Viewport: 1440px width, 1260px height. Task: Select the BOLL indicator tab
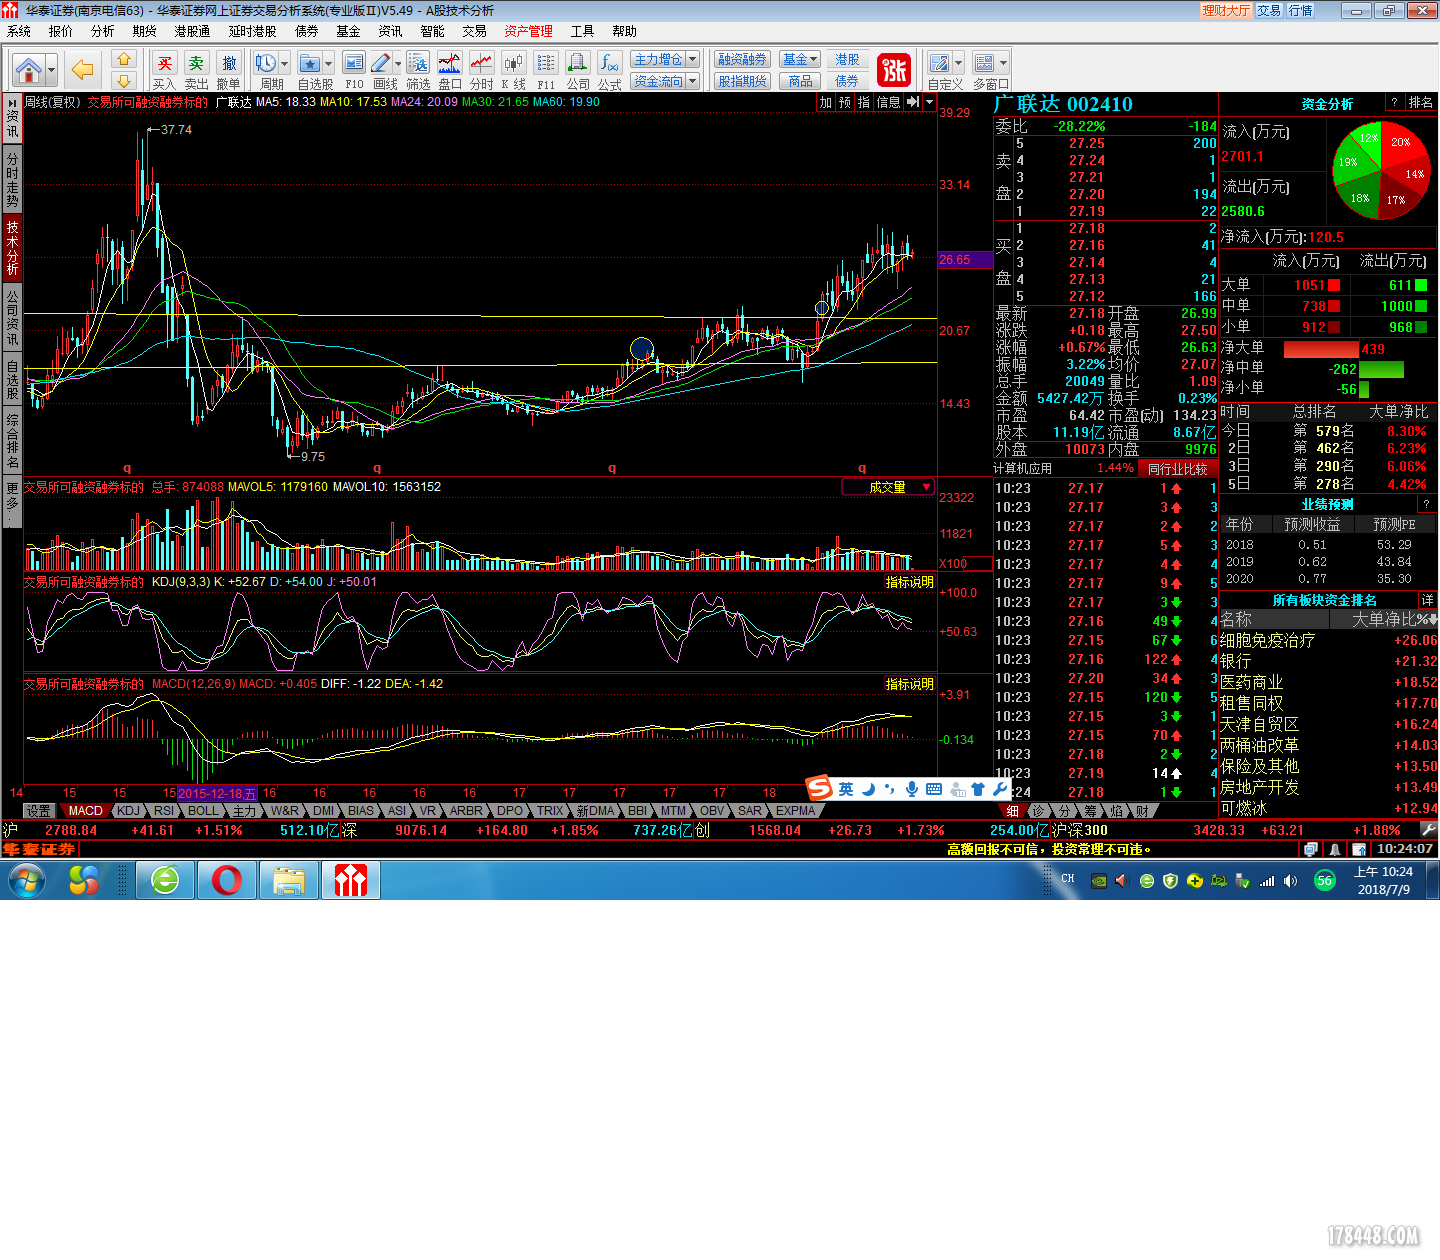coord(203,811)
